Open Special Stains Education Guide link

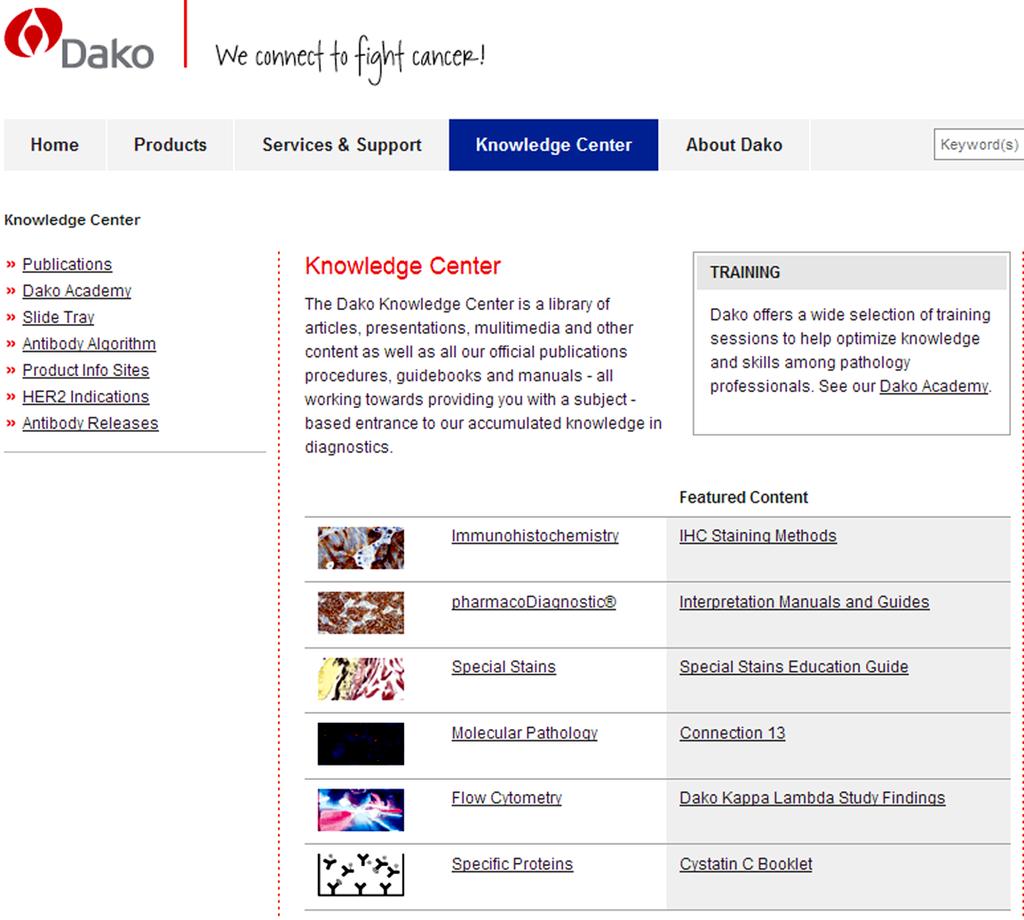point(793,667)
